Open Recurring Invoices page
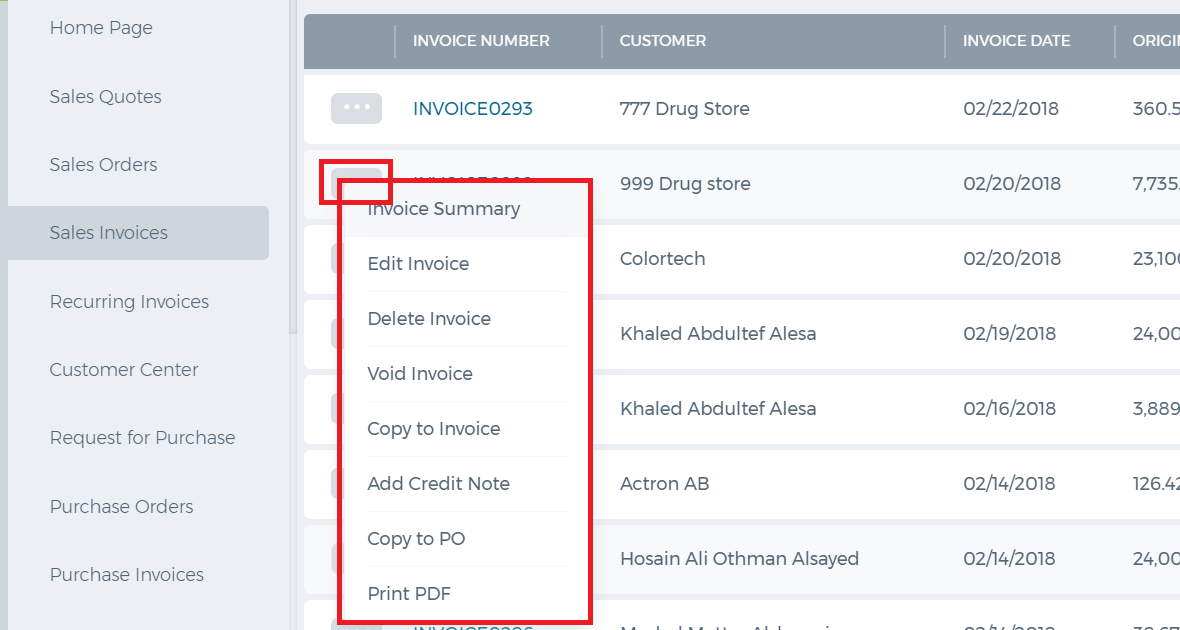The width and height of the screenshot is (1180, 630). tap(129, 301)
